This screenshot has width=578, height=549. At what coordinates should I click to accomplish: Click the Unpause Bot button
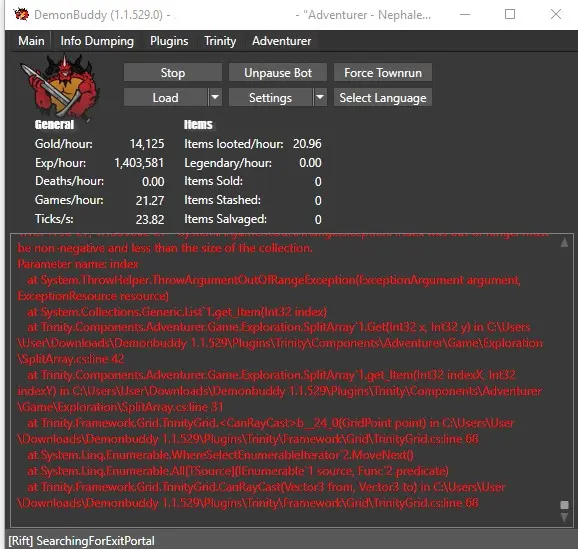pyautogui.click(x=278, y=72)
